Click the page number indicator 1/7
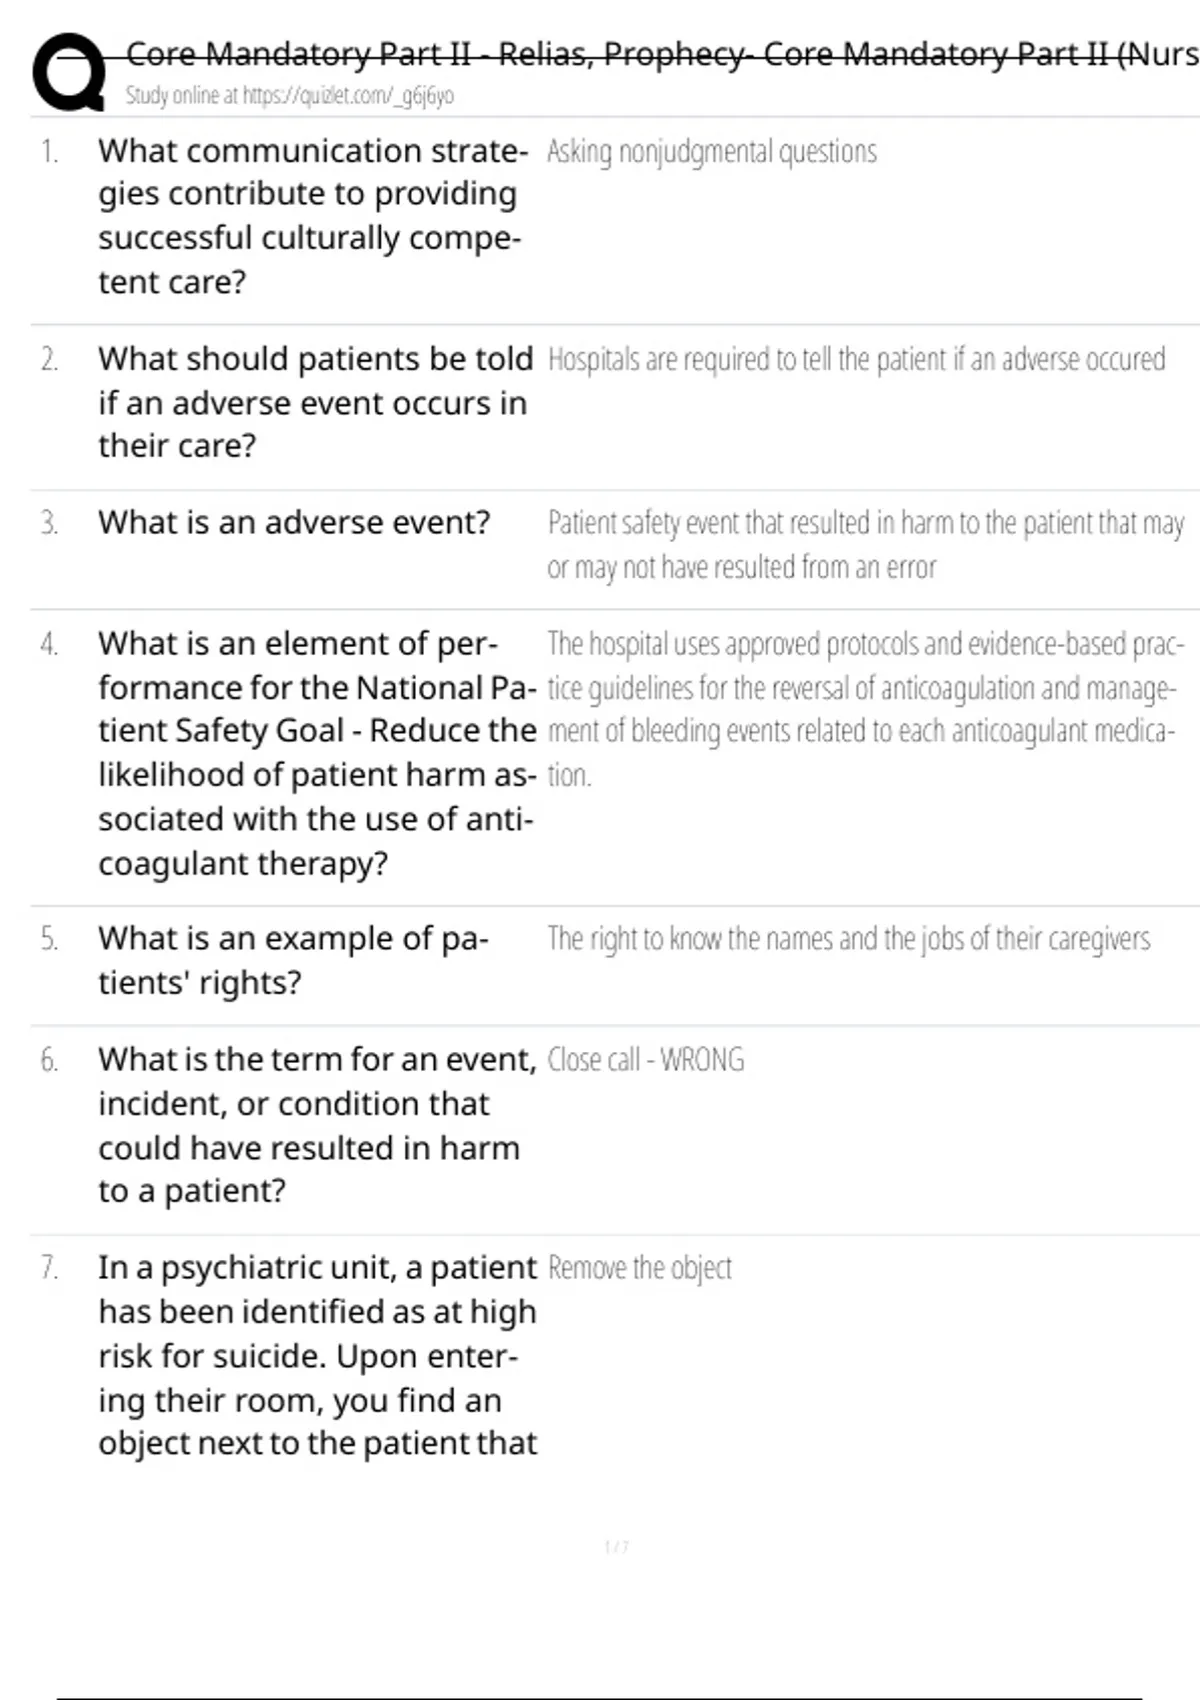The width and height of the screenshot is (1200, 1700). click(x=616, y=1547)
